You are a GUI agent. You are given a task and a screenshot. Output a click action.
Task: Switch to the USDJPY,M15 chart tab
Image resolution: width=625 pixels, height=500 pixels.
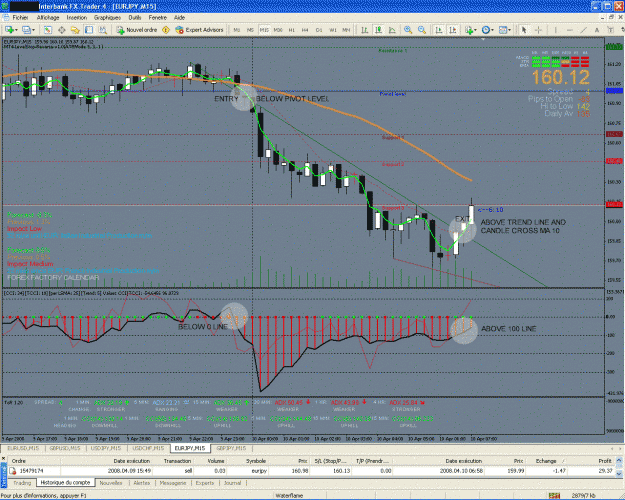(x=106, y=448)
